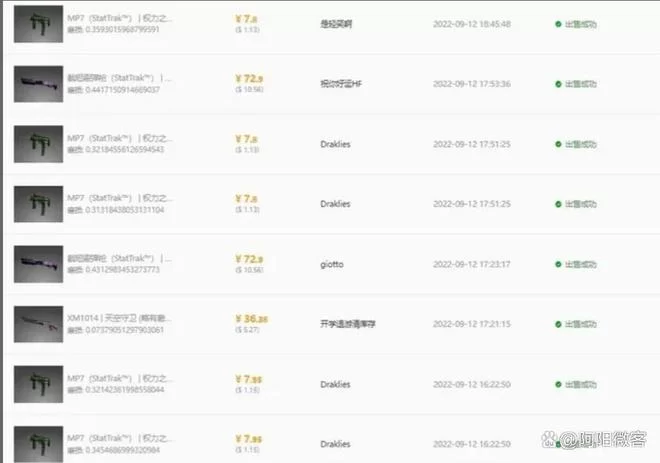Image resolution: width=660 pixels, height=463 pixels.
Task: Open buyer 开学退游清库存 profile
Action: (x=350, y=324)
